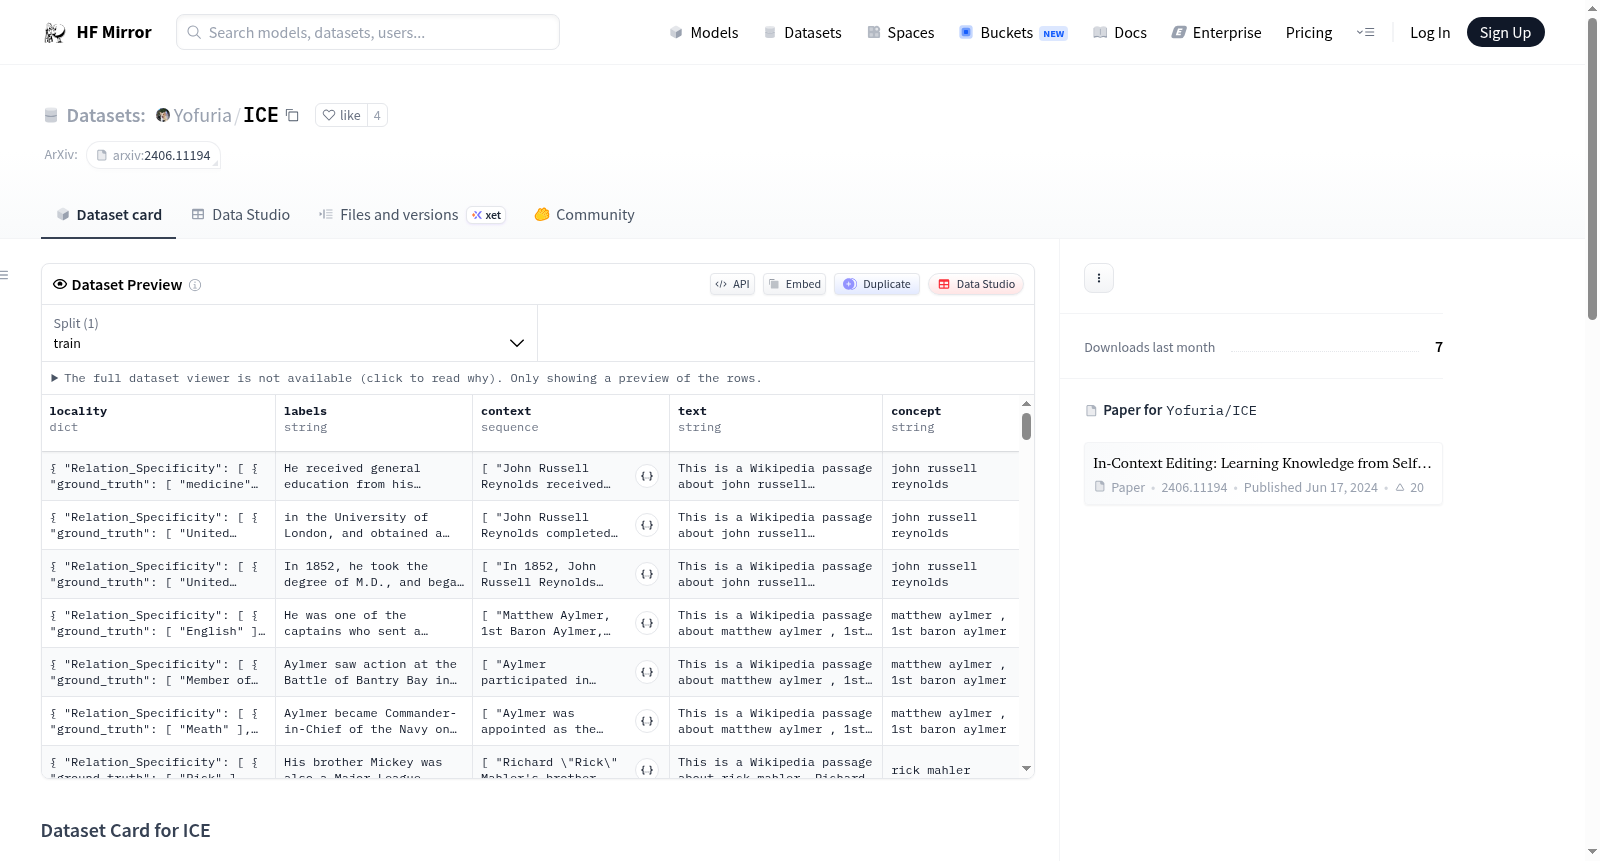
Task: Open the extra navigation menu dropdown
Action: click(1365, 33)
